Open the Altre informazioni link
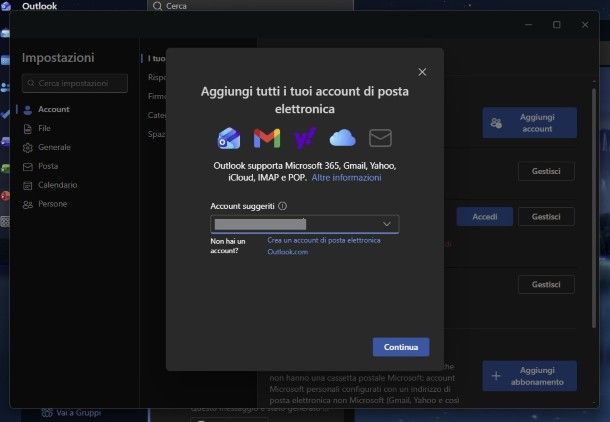 coord(346,177)
